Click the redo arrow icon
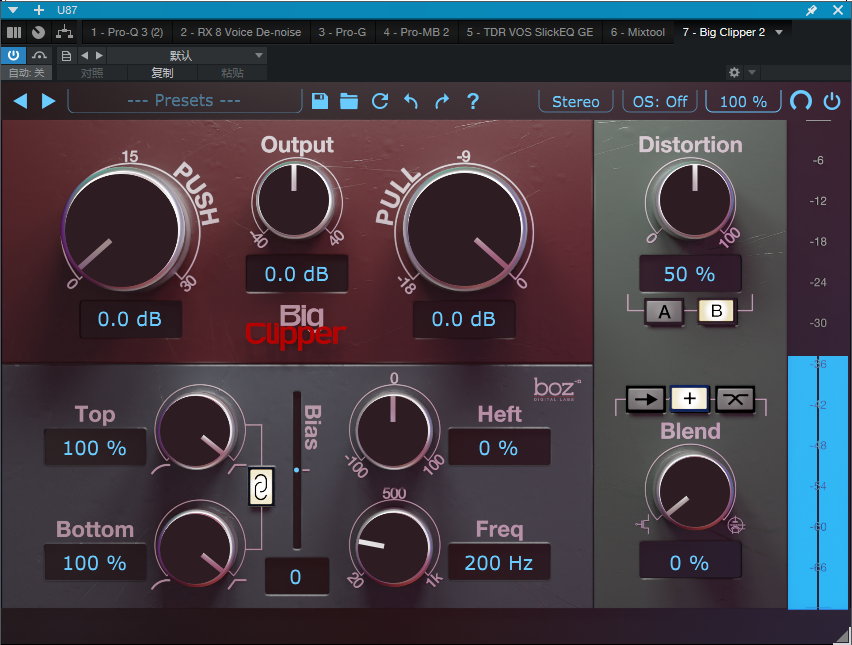Viewport: 852px width, 645px height. (442, 101)
